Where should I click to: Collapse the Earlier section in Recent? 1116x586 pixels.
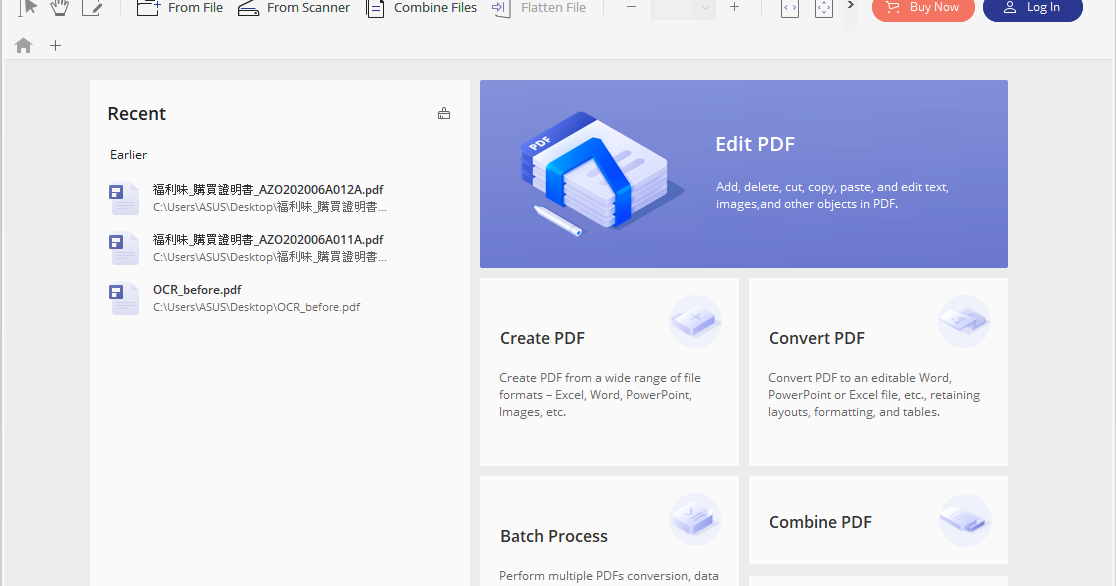pyautogui.click(x=128, y=154)
